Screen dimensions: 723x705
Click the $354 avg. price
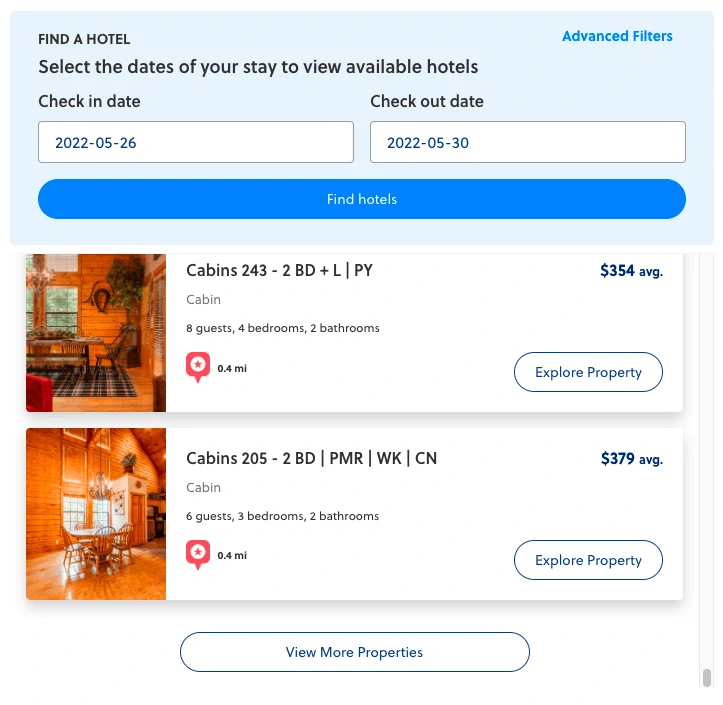631,271
